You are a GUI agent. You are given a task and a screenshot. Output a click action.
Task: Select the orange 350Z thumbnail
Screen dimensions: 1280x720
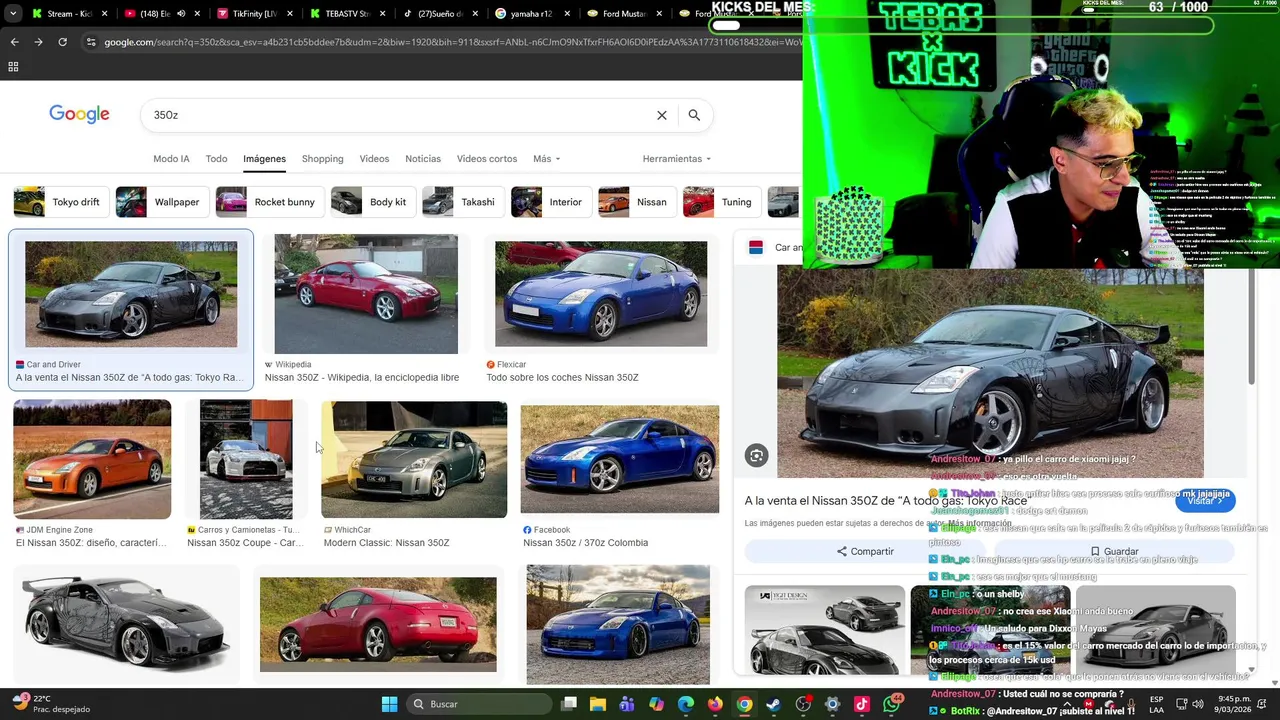92,459
